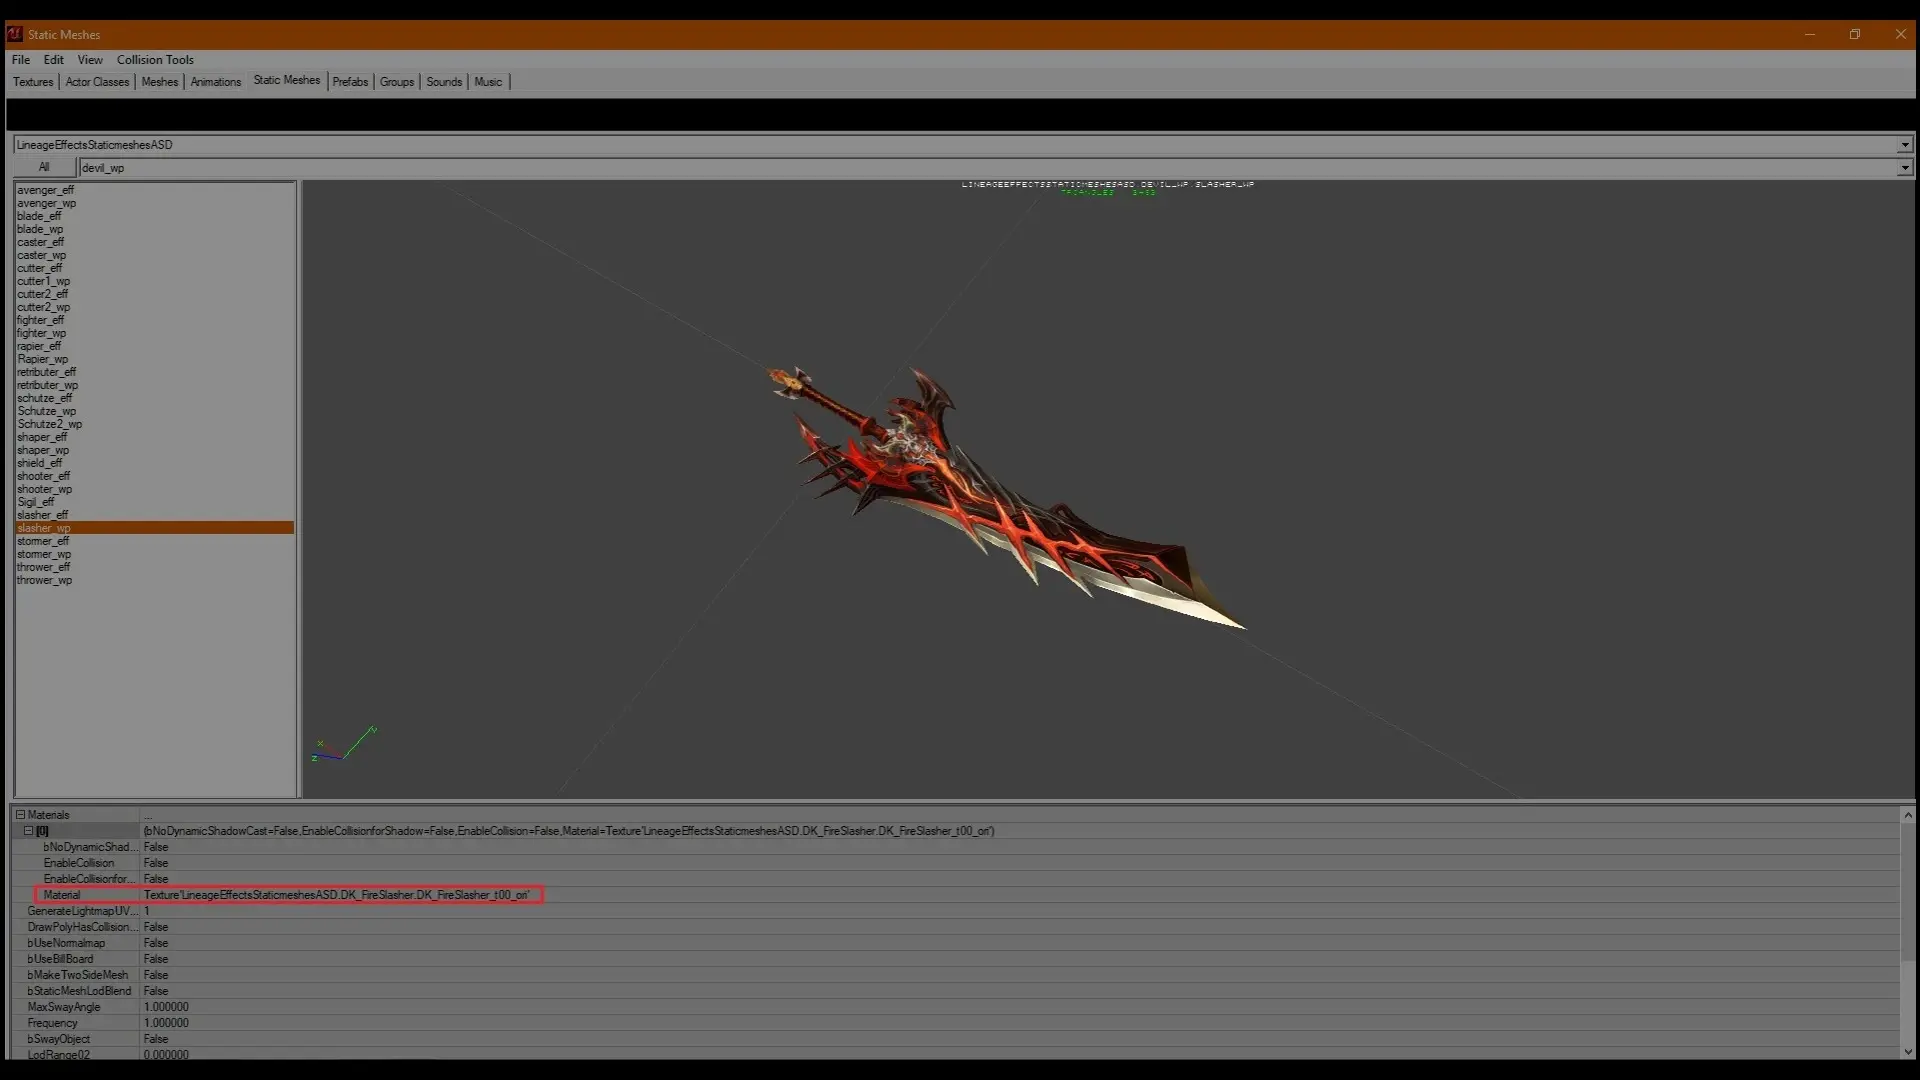1920x1080 pixels.
Task: Click the View menu item
Action: click(90, 58)
